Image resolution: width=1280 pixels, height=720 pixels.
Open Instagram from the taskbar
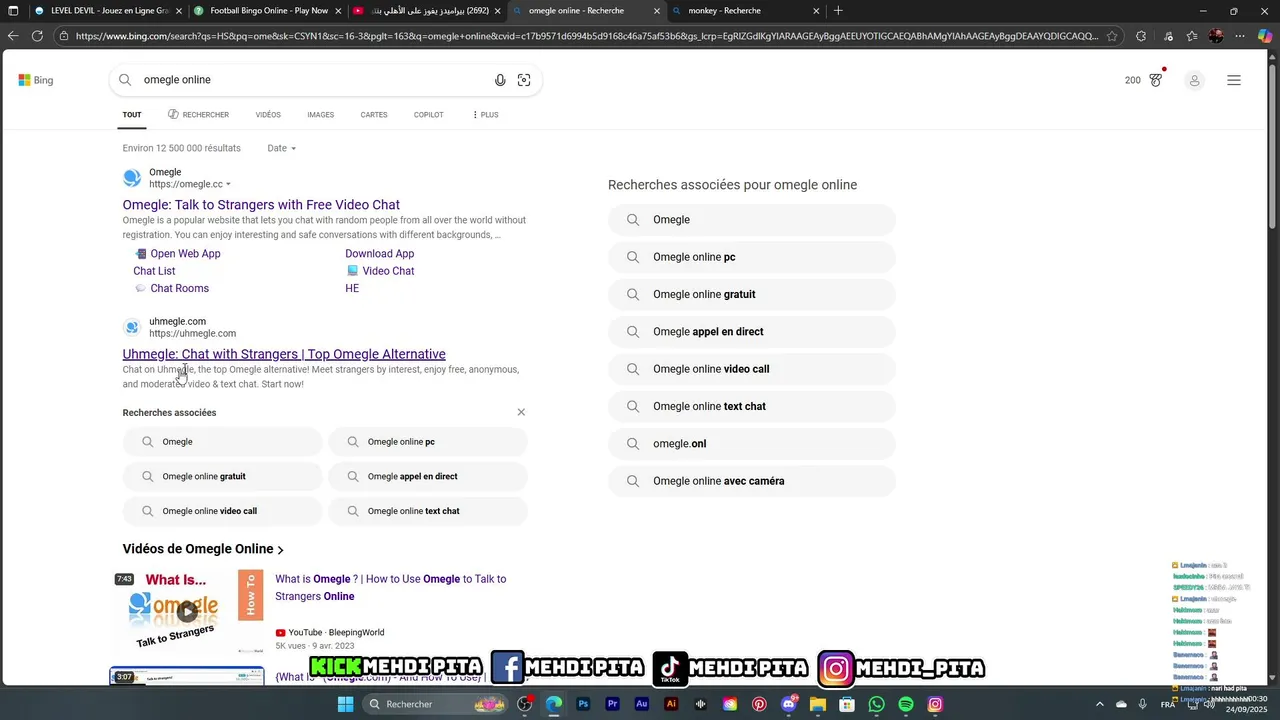click(935, 704)
